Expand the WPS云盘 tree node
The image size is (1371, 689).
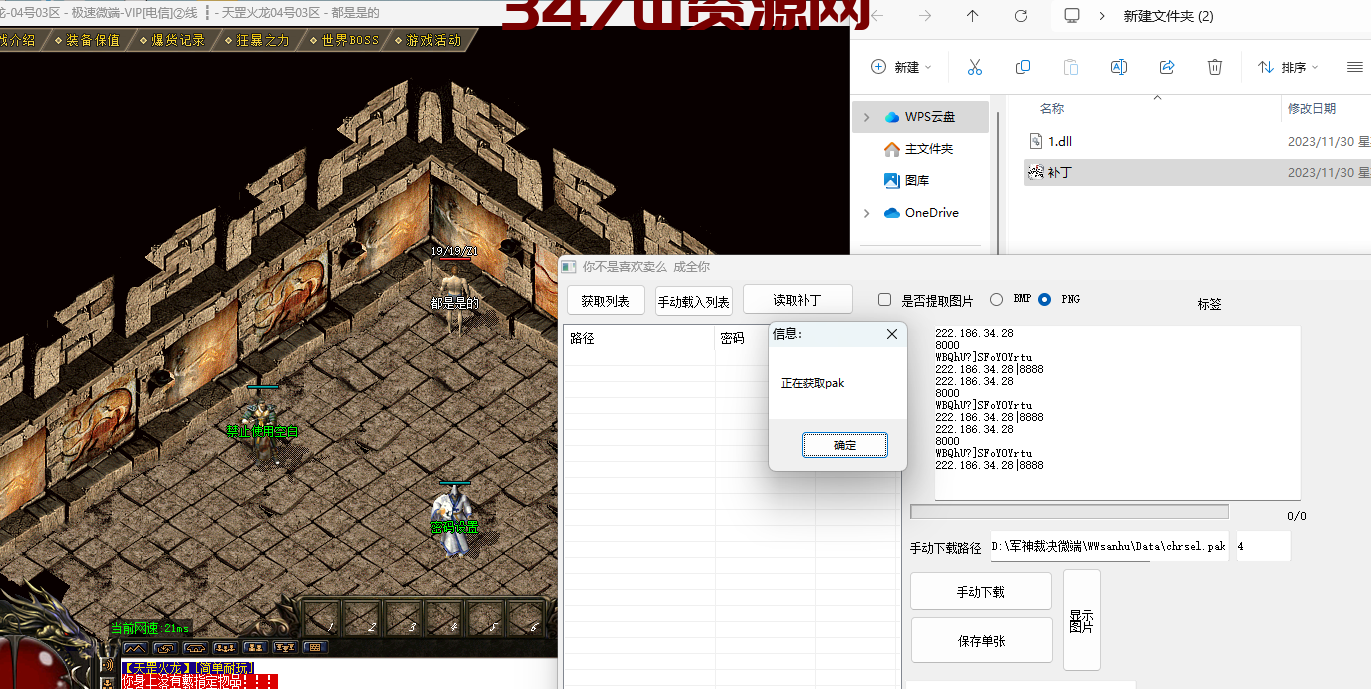click(x=866, y=117)
